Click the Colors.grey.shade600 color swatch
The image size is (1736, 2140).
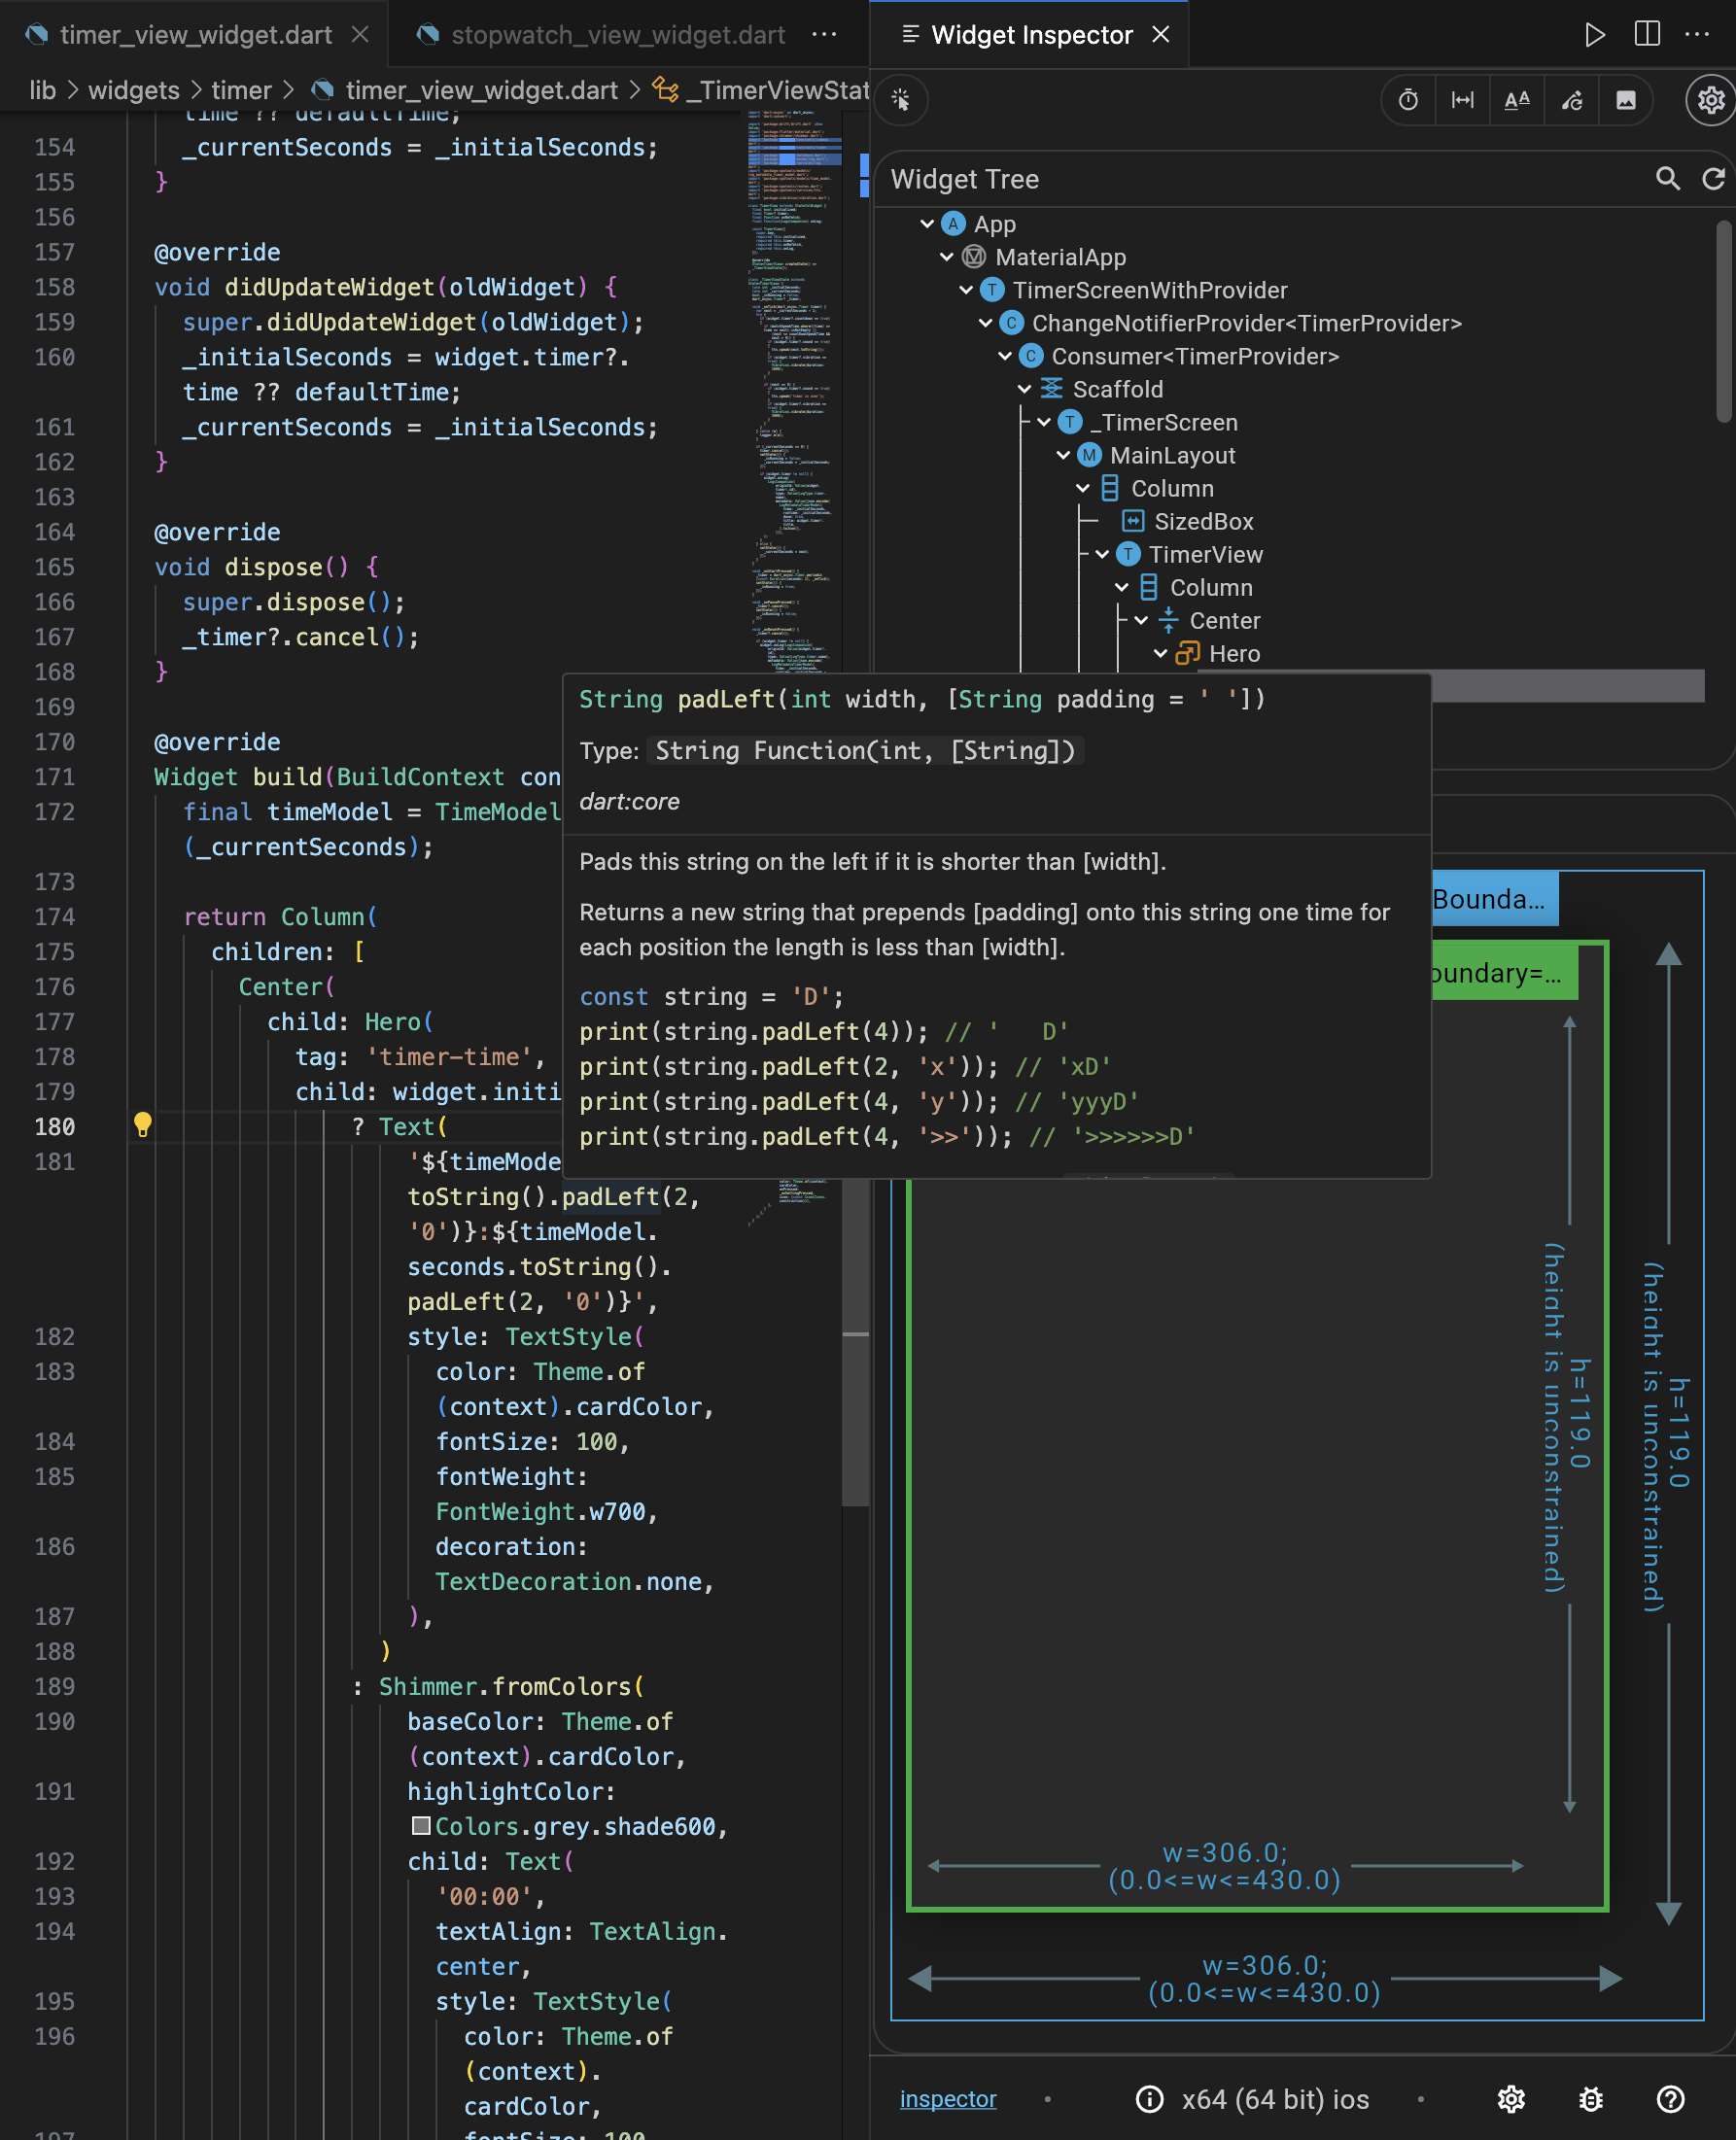click(x=421, y=1826)
